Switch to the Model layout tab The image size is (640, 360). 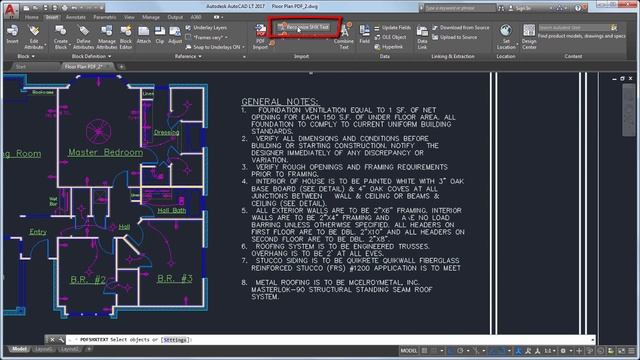(19, 349)
